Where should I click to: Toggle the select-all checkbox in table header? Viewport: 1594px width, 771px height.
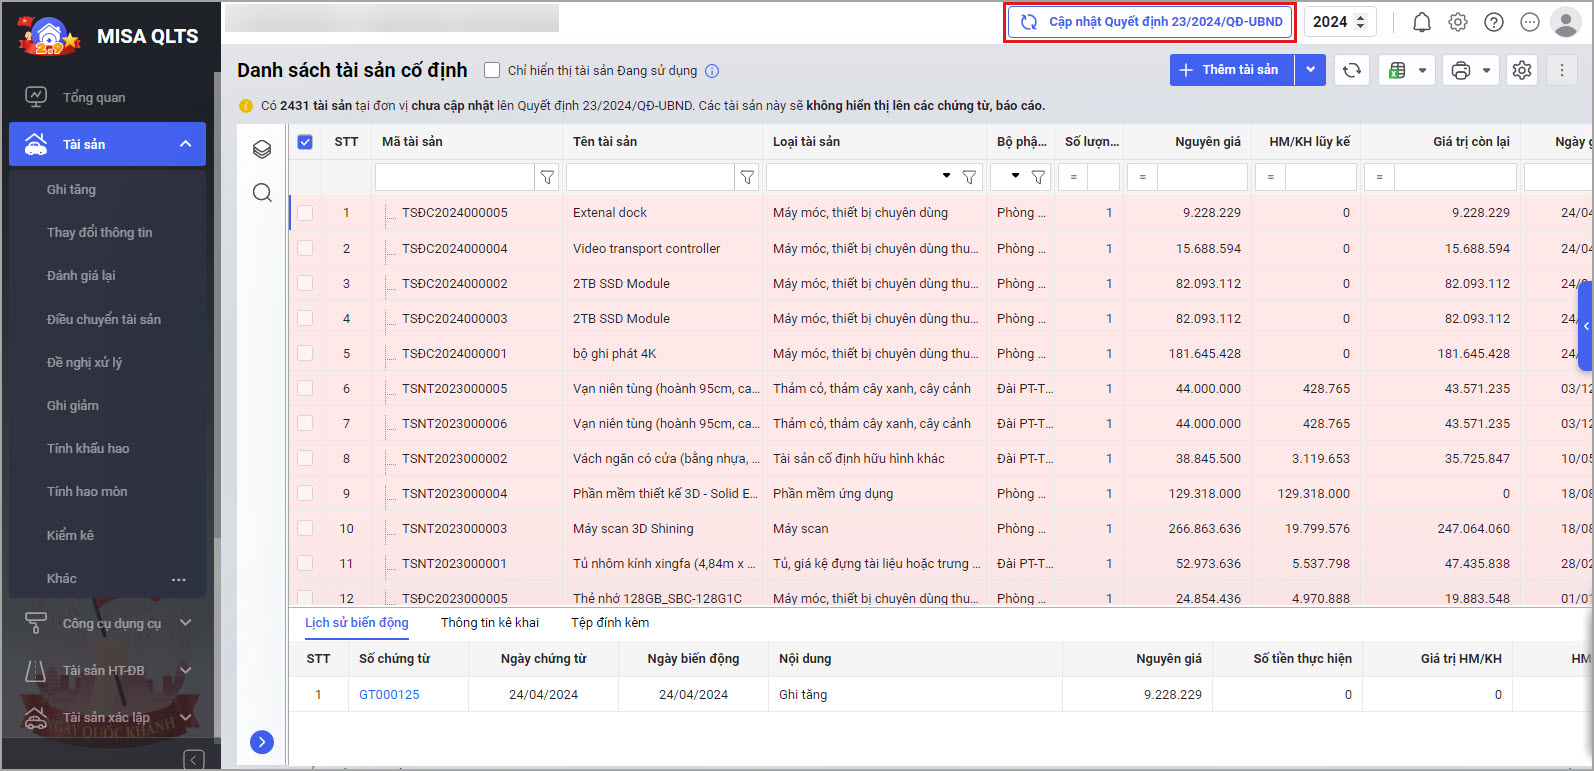(305, 142)
